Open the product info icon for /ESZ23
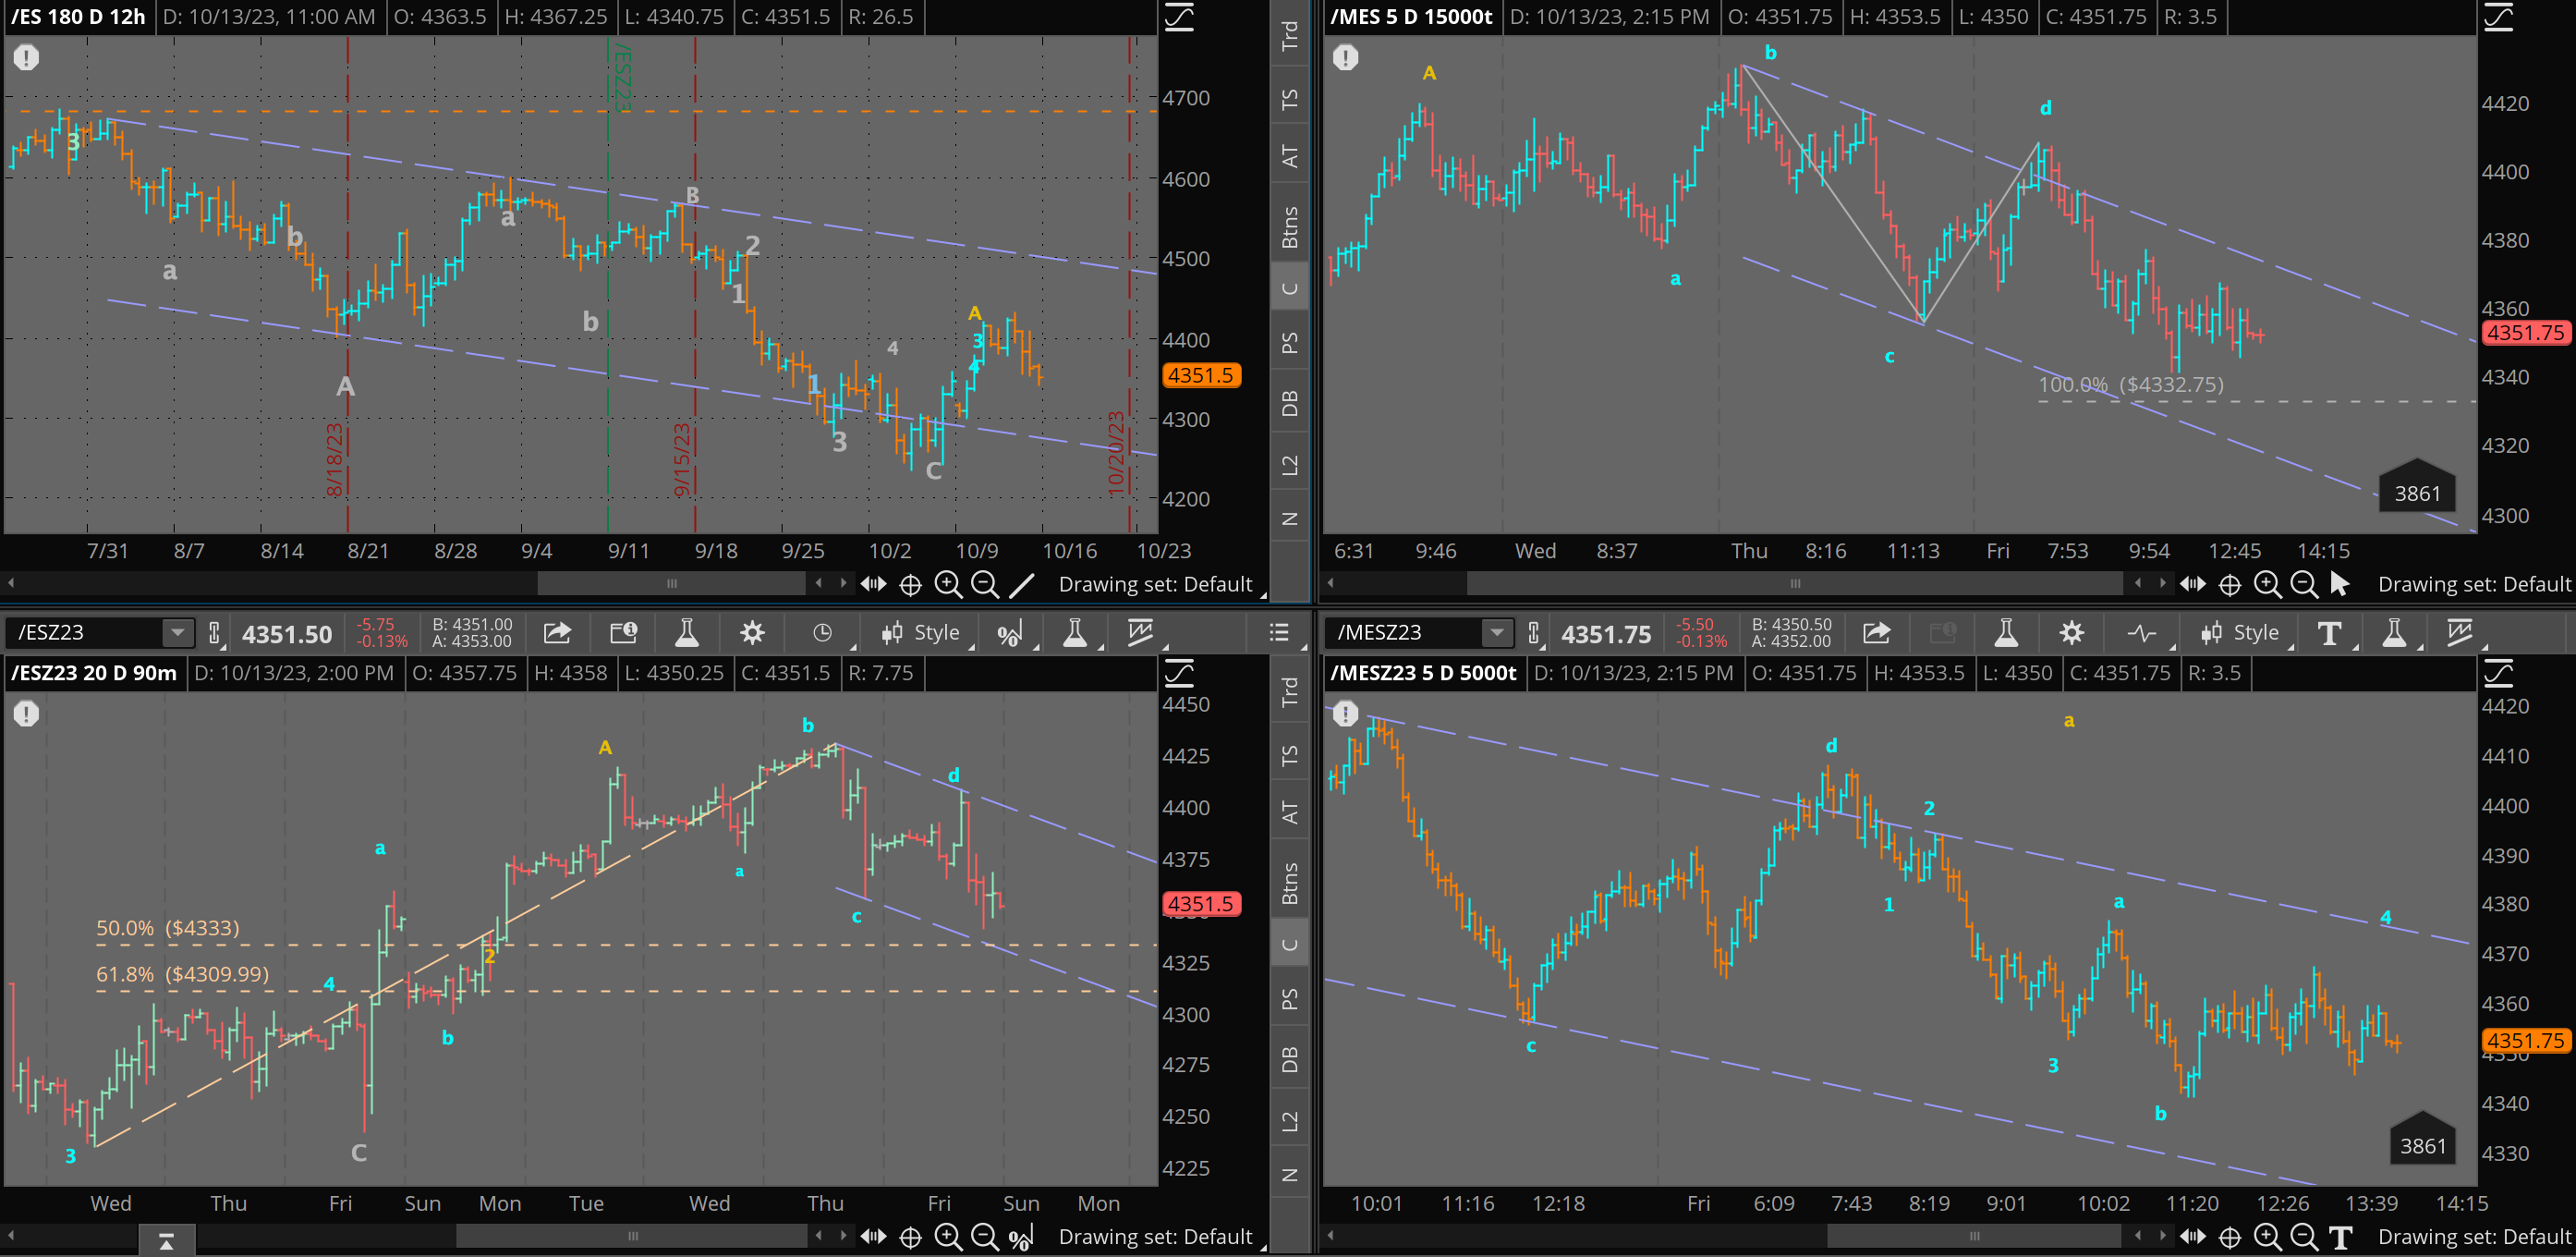The width and height of the screenshot is (2576, 1257). click(x=623, y=633)
